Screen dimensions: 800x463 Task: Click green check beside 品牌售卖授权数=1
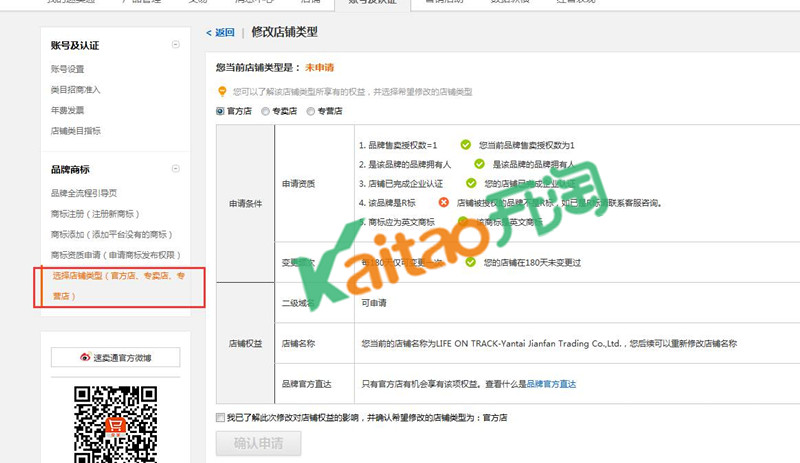pos(465,145)
